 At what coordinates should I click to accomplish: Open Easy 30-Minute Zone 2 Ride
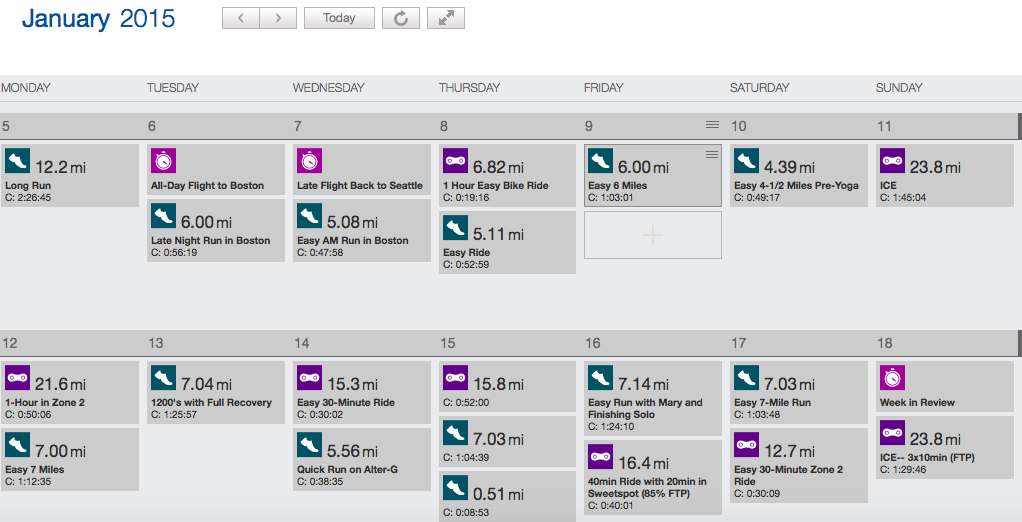coord(788,475)
